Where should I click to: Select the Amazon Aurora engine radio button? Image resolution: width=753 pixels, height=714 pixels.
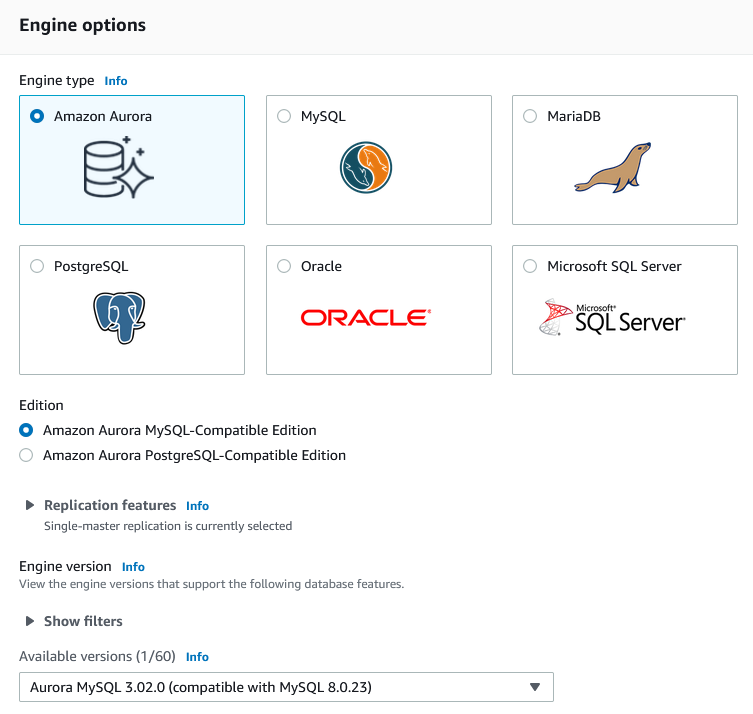coord(37,116)
